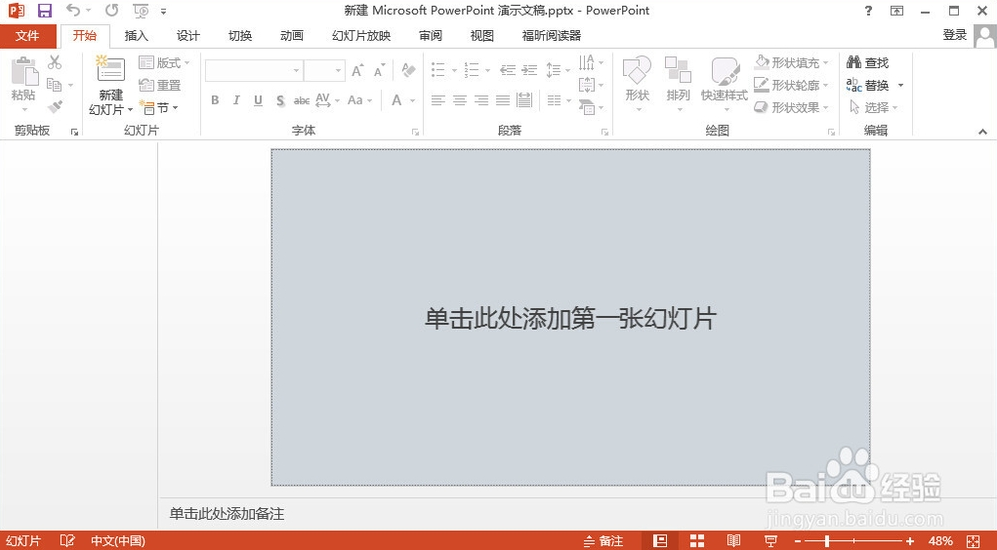Click the font color A button
997x550 pixels.
point(397,100)
